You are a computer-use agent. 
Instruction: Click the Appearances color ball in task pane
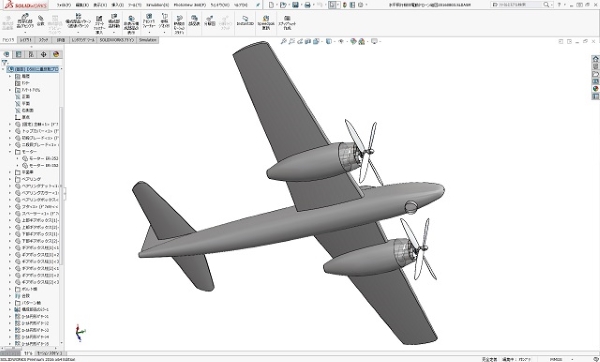(x=595, y=88)
